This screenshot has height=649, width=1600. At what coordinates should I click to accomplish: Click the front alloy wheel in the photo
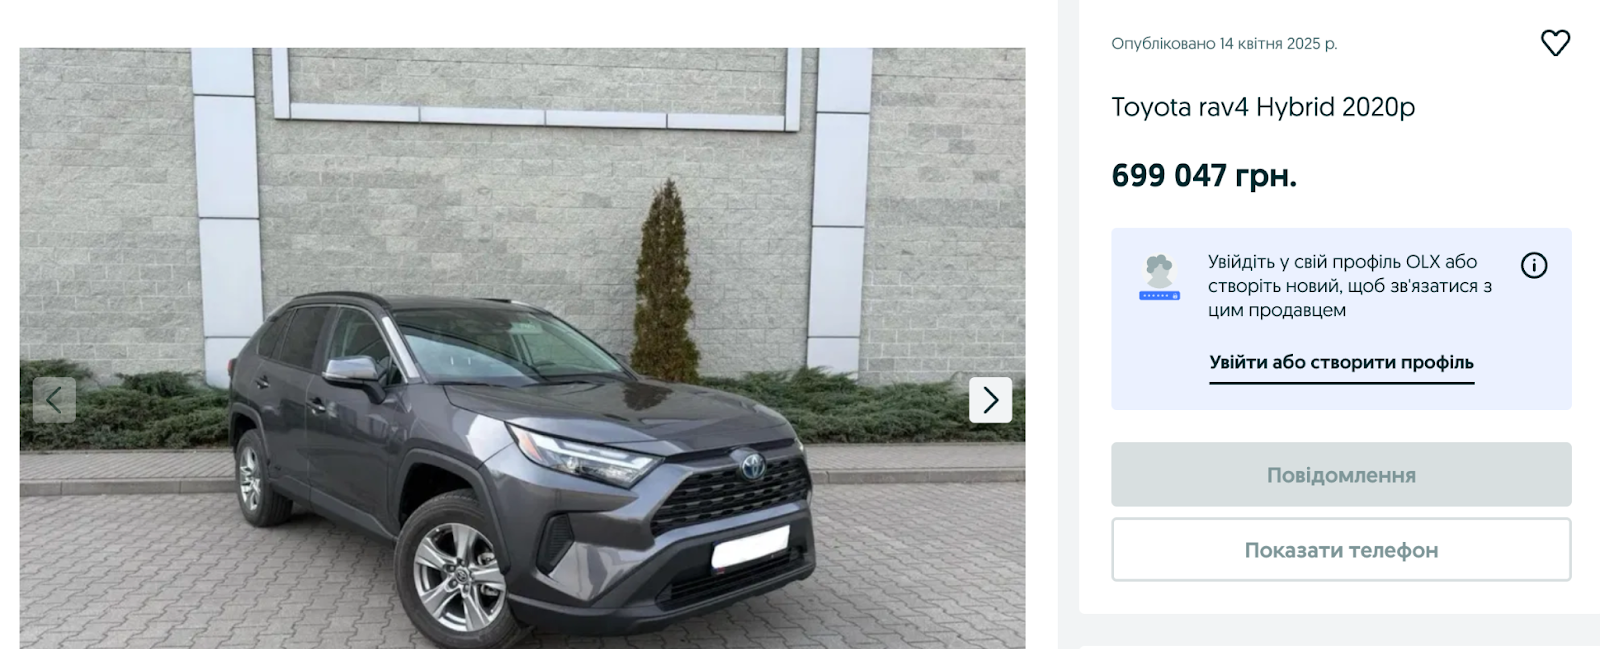tap(459, 574)
